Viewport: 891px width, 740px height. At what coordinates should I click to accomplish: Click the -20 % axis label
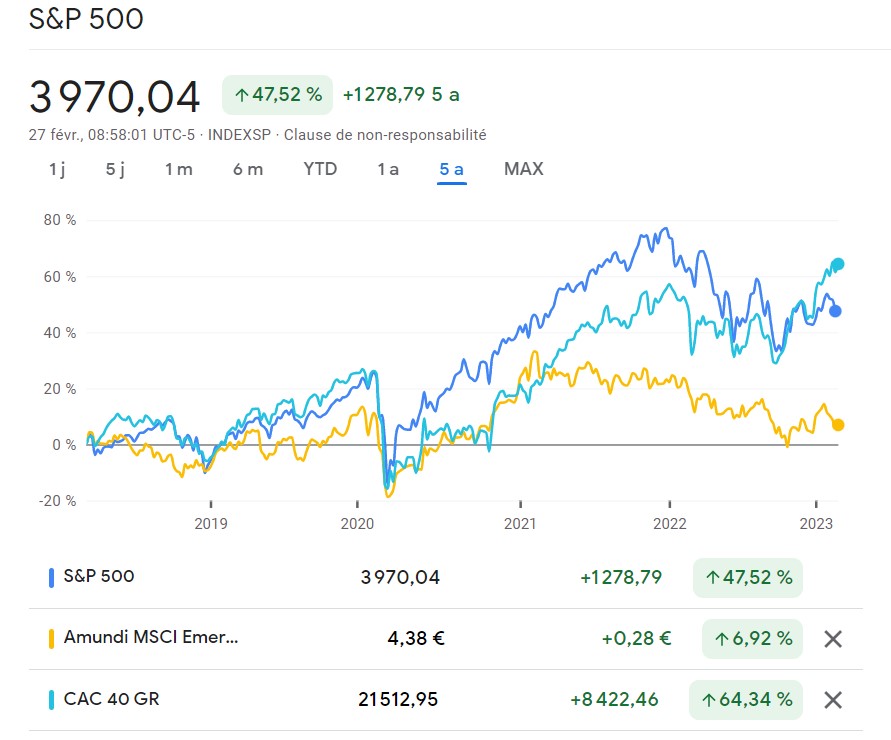click(x=57, y=501)
